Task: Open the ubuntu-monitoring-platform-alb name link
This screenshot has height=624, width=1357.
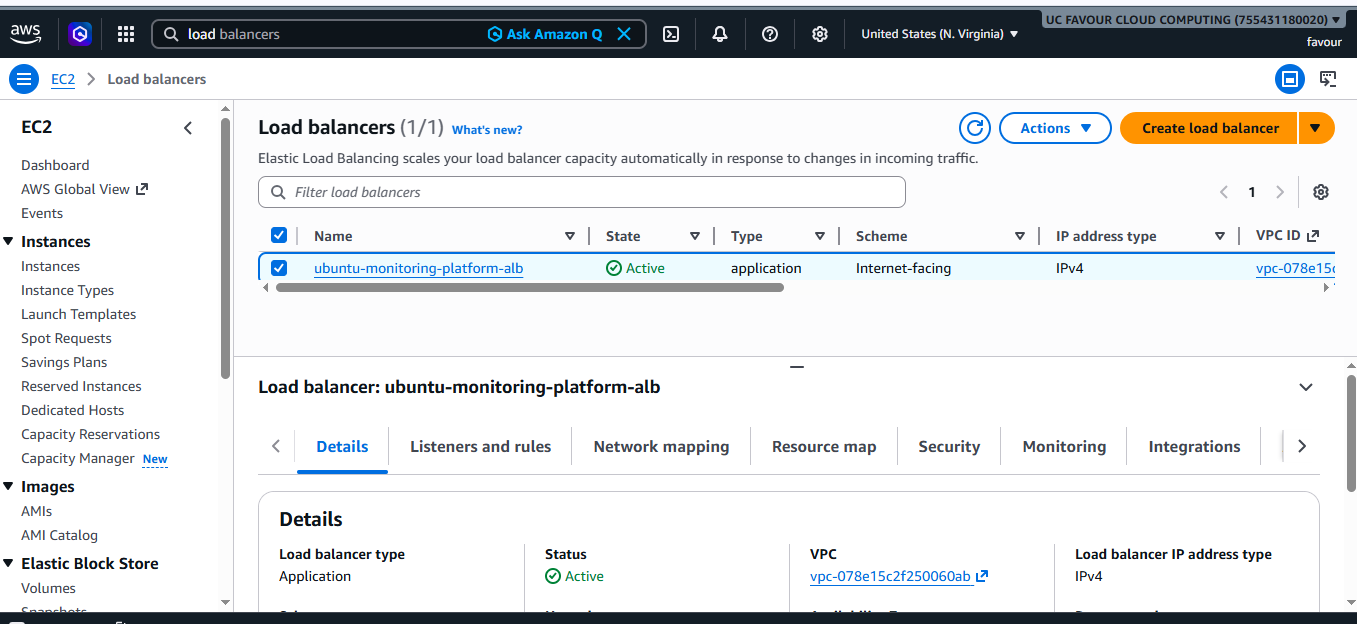Action: click(418, 268)
